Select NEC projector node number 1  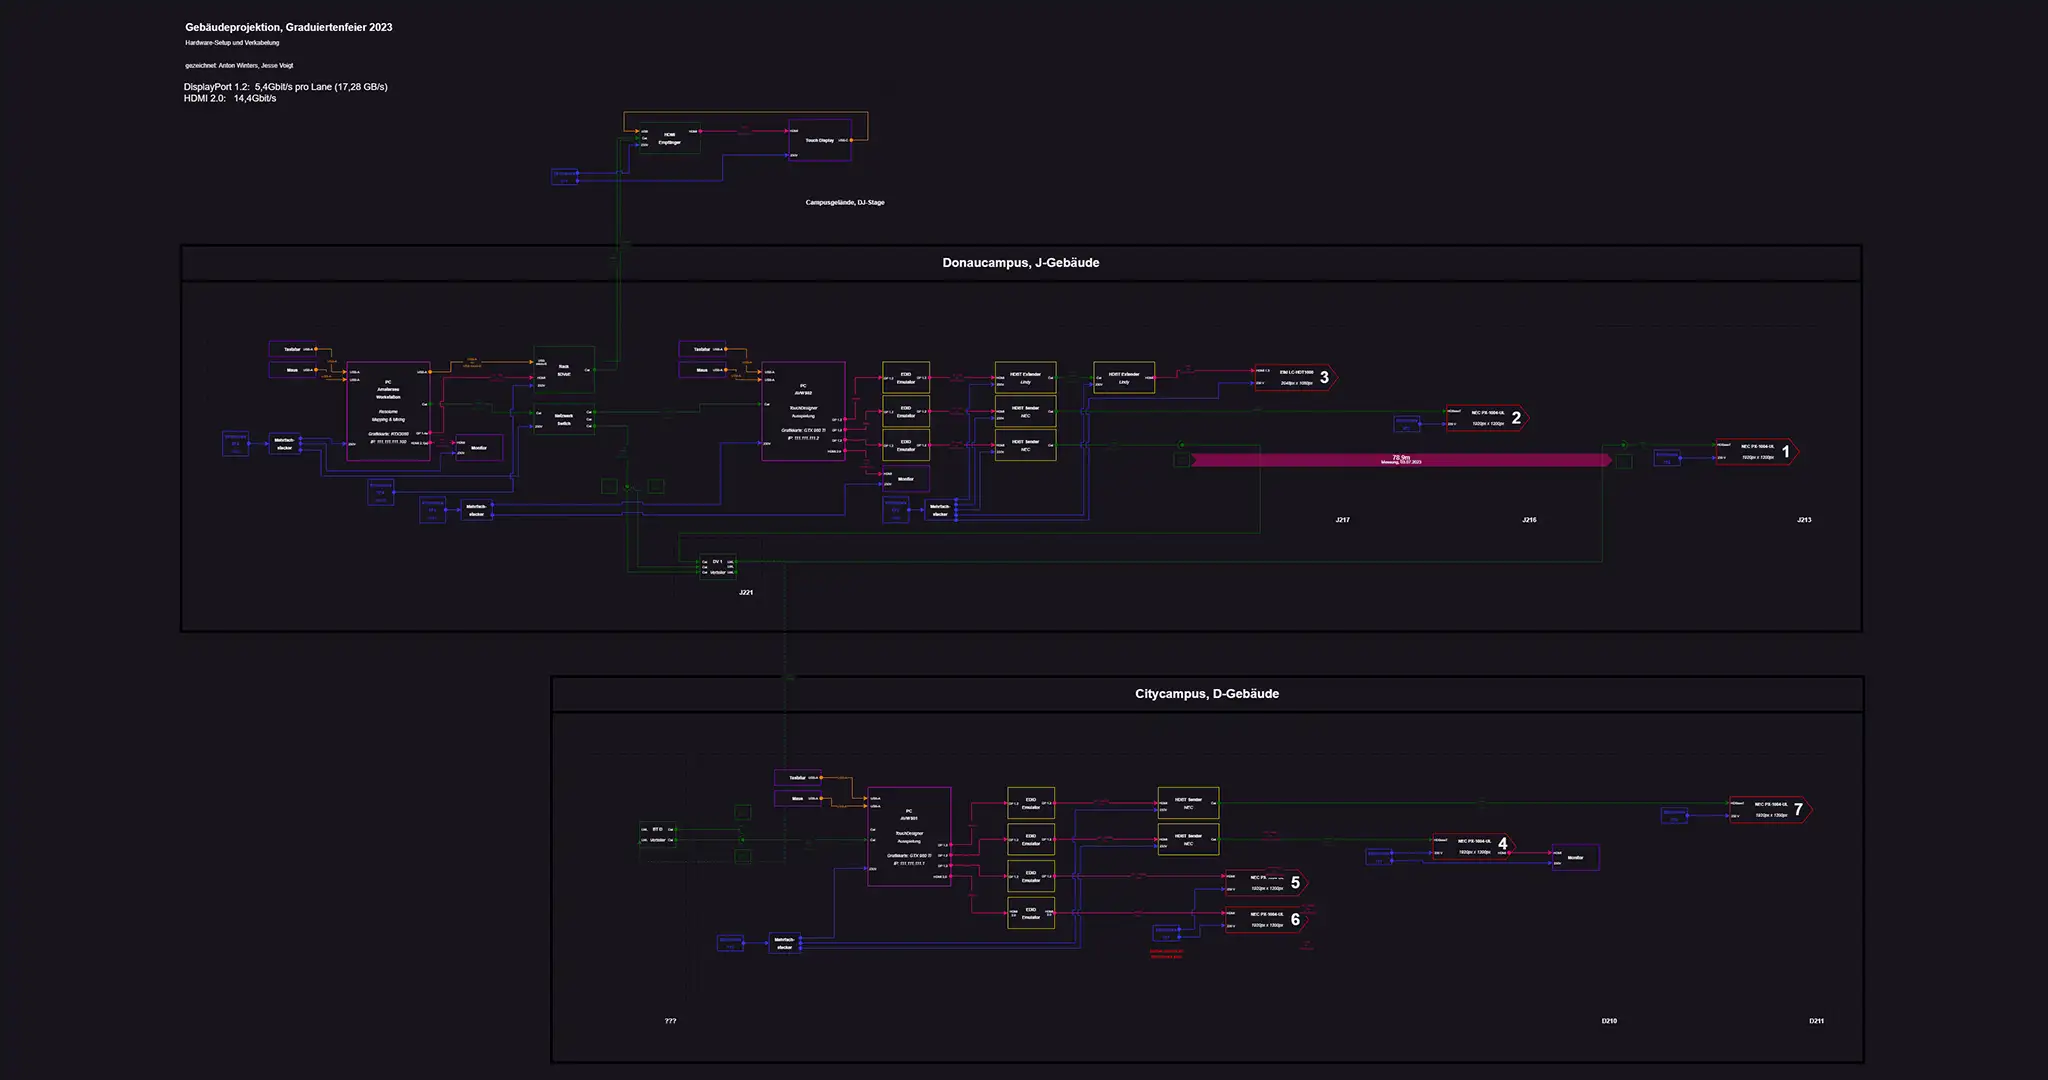(x=1756, y=452)
